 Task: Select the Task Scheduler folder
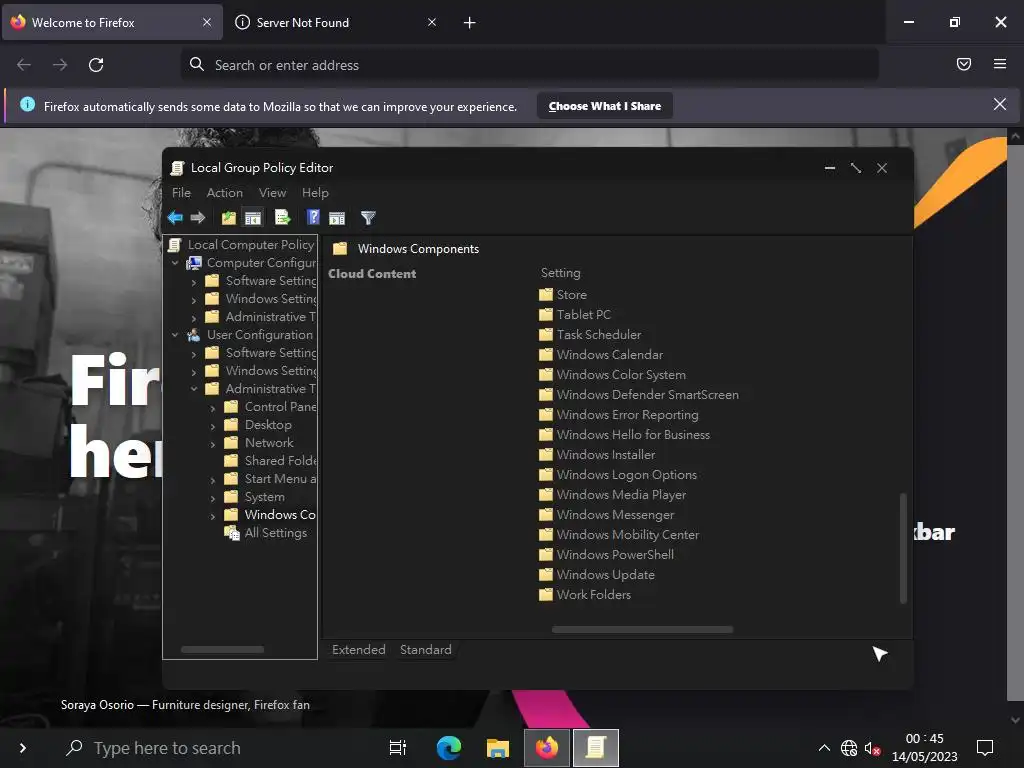(590, 334)
